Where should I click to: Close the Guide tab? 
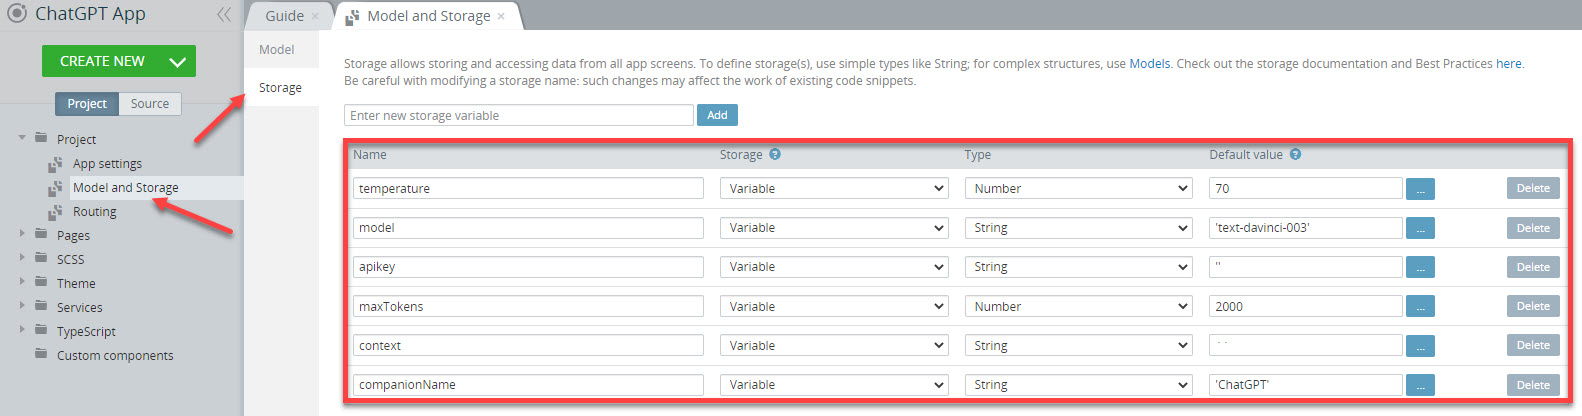[x=315, y=16]
